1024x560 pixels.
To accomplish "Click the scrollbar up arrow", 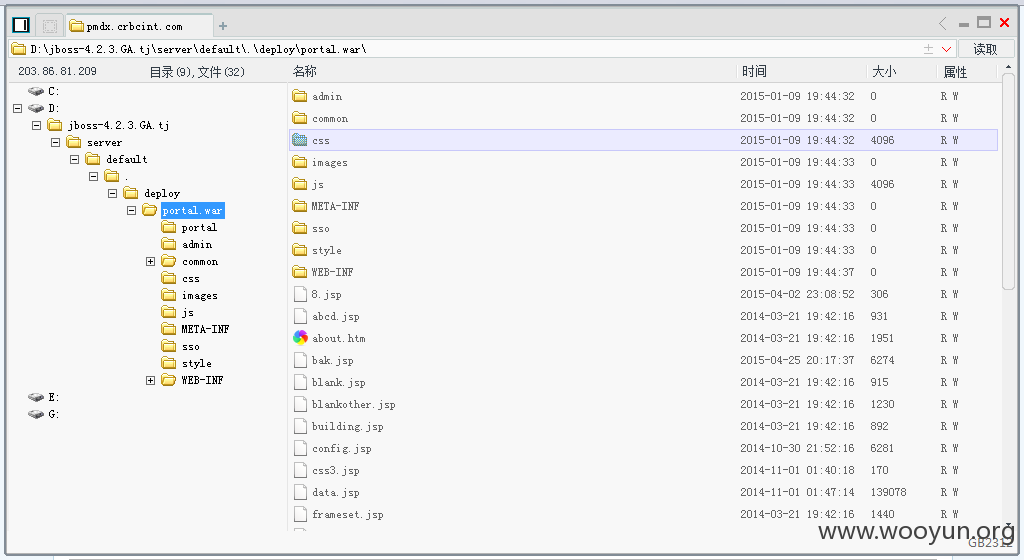I will (1008, 67).
